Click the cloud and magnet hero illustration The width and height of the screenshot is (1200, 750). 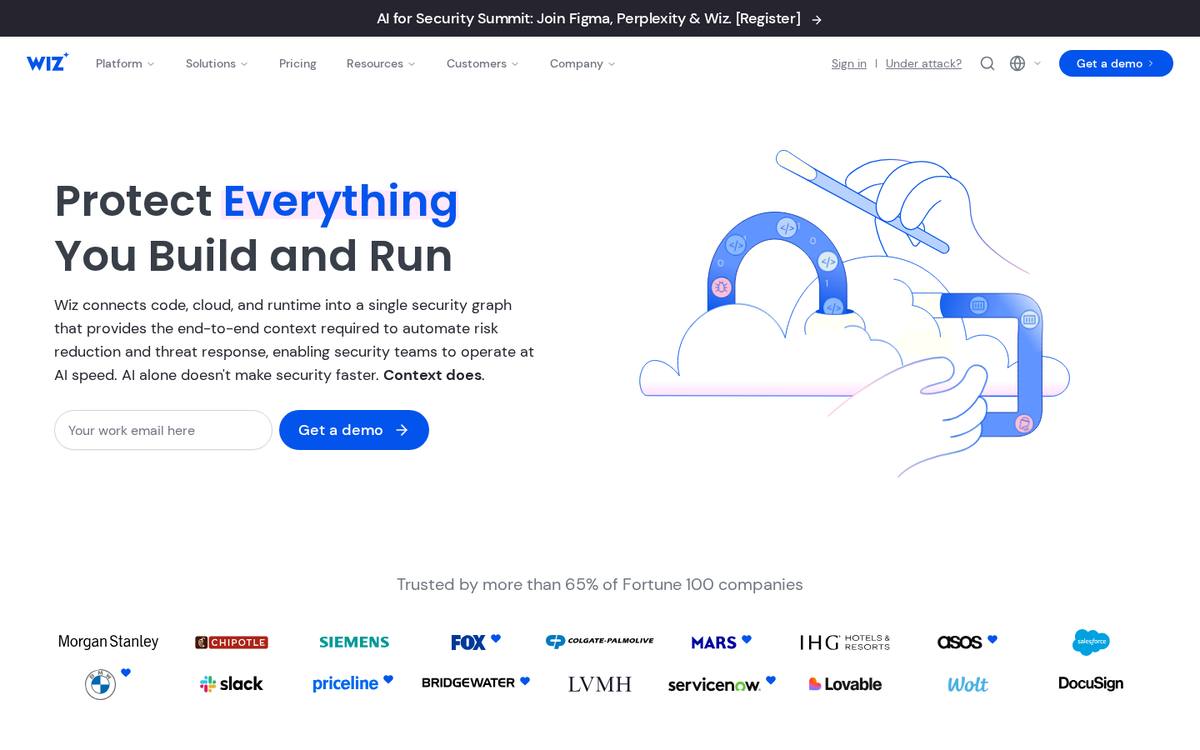tap(855, 313)
